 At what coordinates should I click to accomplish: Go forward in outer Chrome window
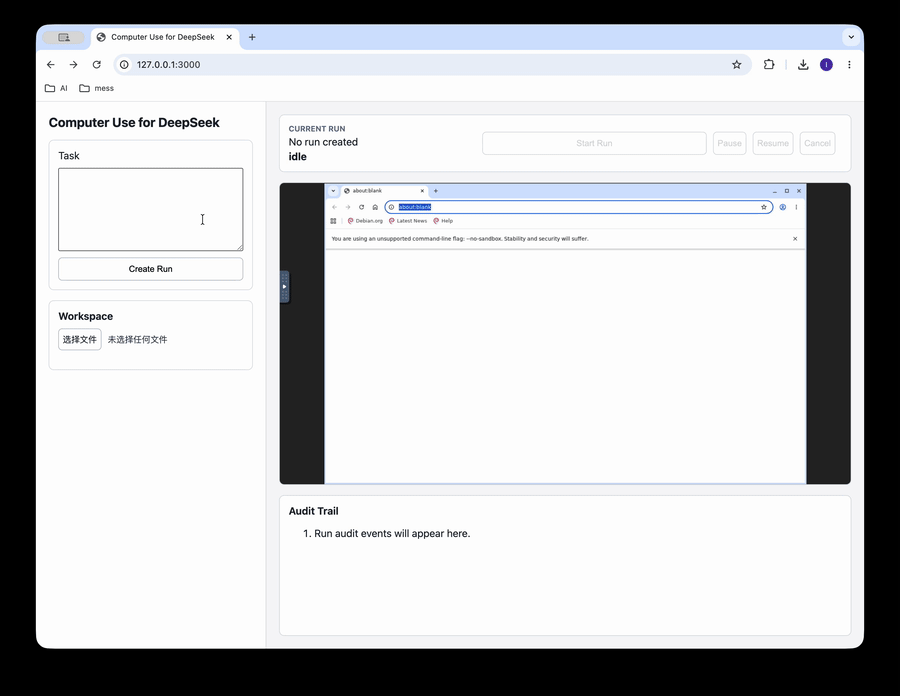(x=73, y=65)
